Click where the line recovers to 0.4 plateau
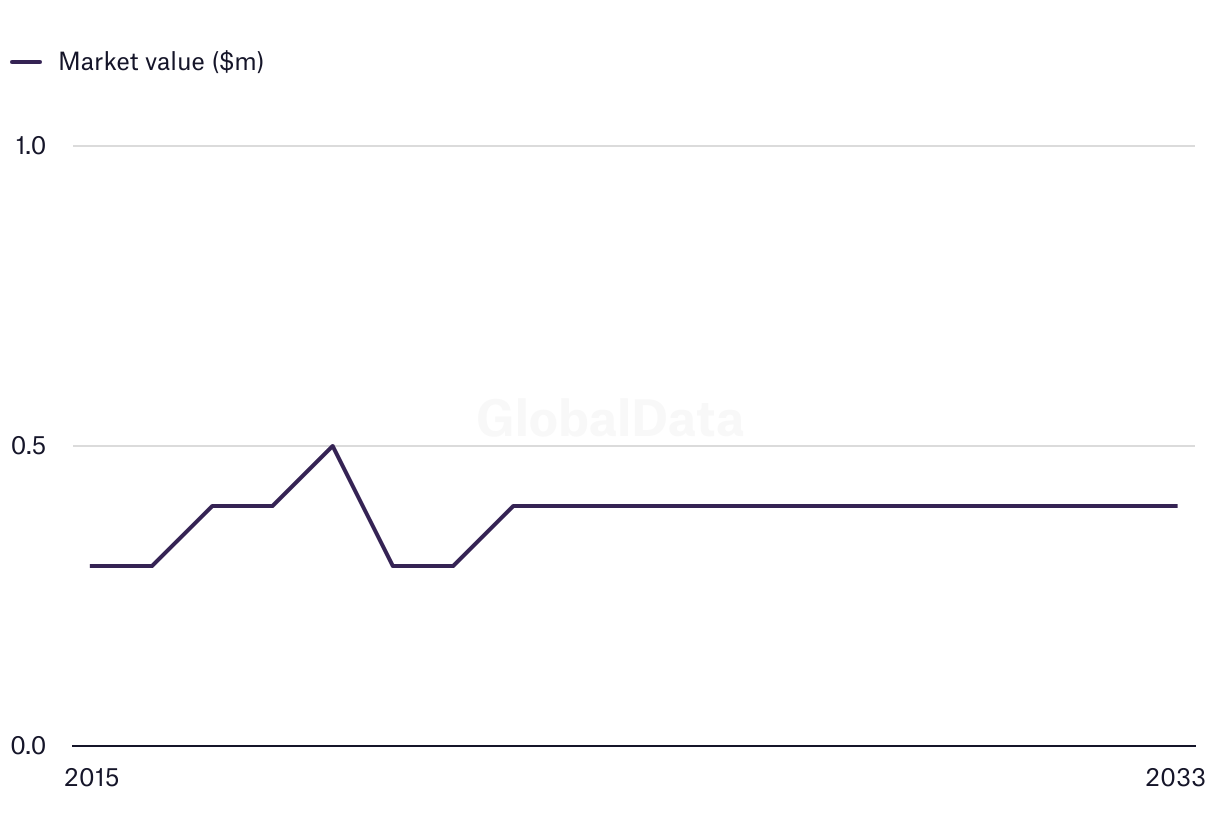The height and width of the screenshot is (836, 1220). coord(513,506)
